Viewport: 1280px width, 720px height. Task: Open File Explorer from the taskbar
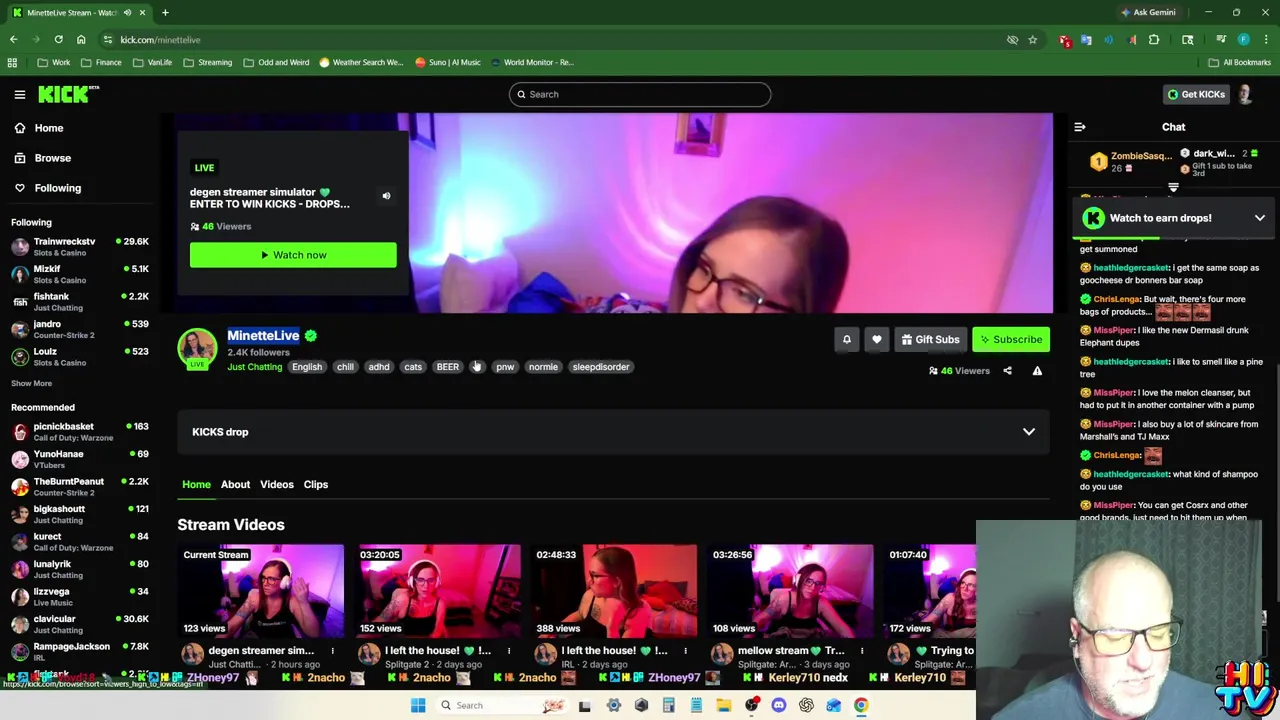[723, 705]
